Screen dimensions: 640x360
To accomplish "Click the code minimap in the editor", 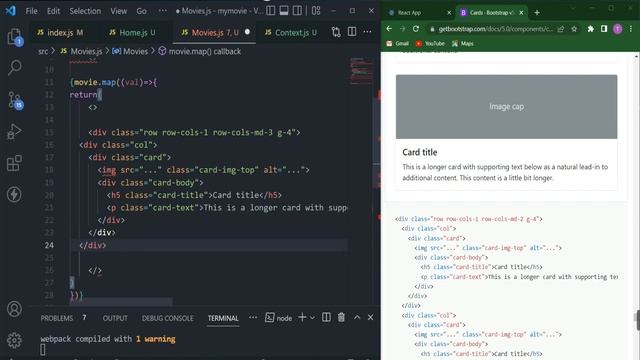I will [x=361, y=71].
